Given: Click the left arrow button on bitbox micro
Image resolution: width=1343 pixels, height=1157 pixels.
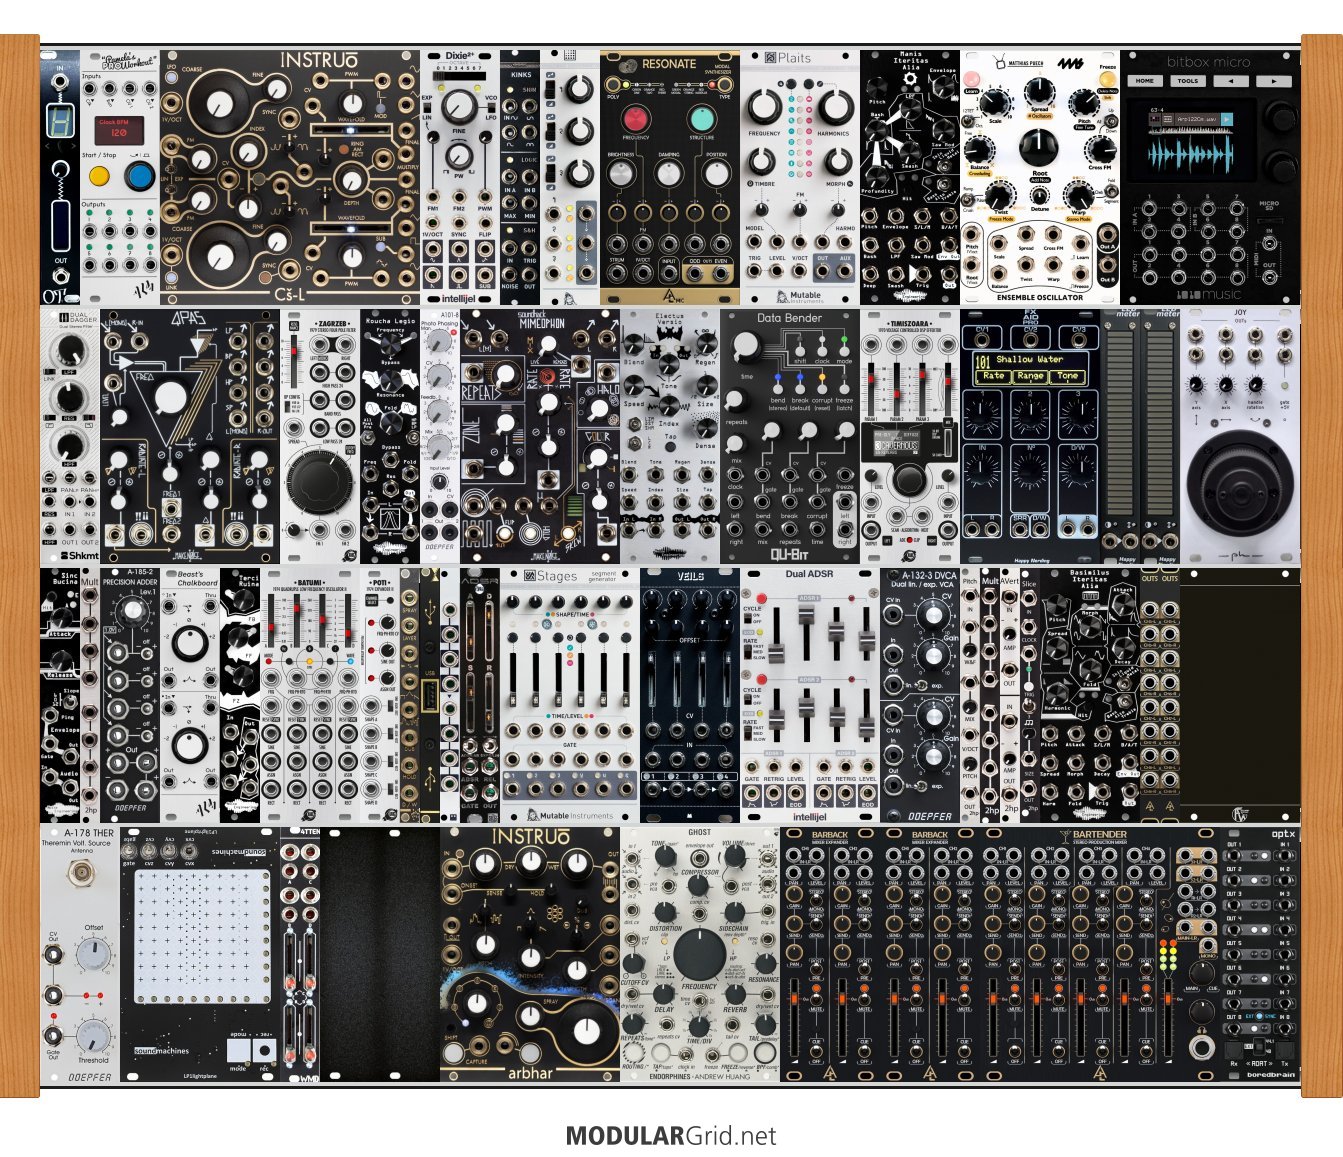Looking at the screenshot, I should pos(1232,81).
